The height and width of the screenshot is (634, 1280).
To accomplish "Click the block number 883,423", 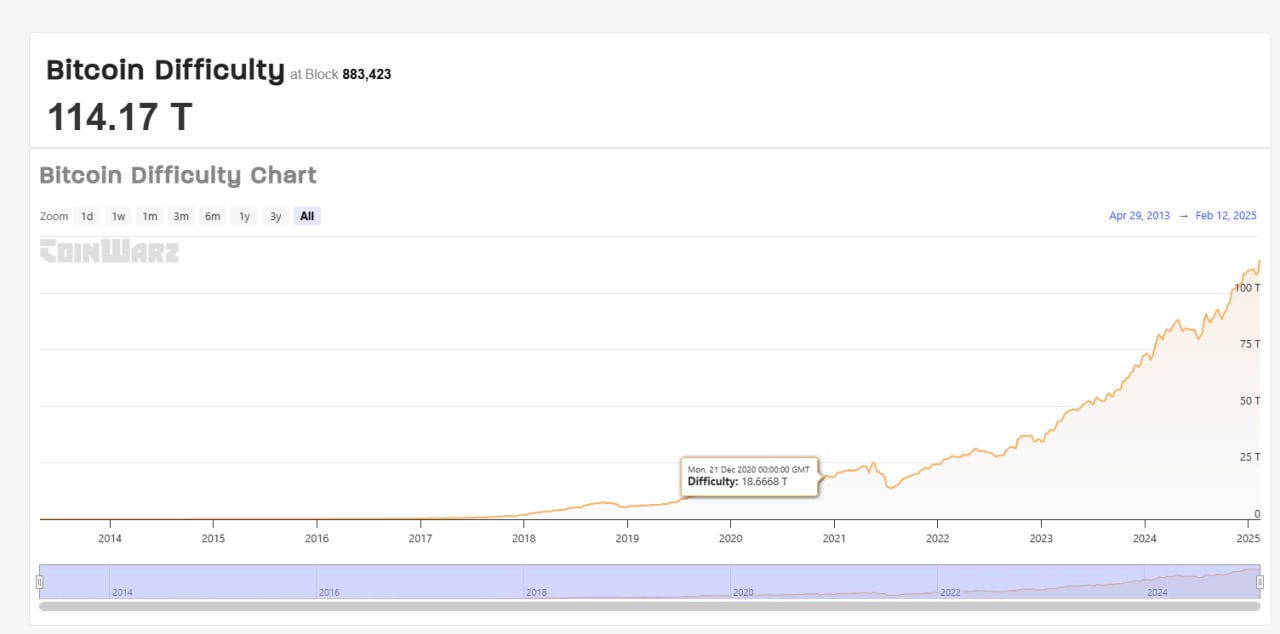I will click(x=367, y=74).
